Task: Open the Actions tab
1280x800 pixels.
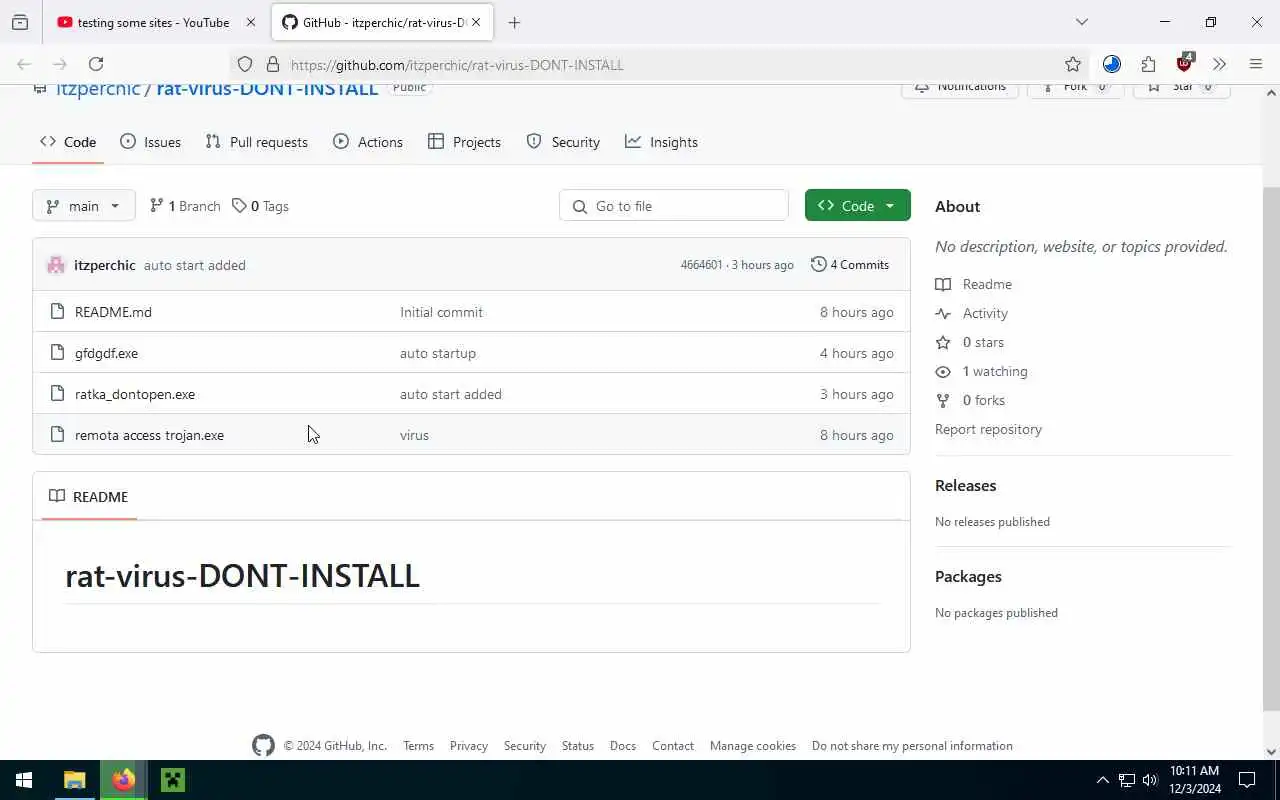Action: [368, 142]
